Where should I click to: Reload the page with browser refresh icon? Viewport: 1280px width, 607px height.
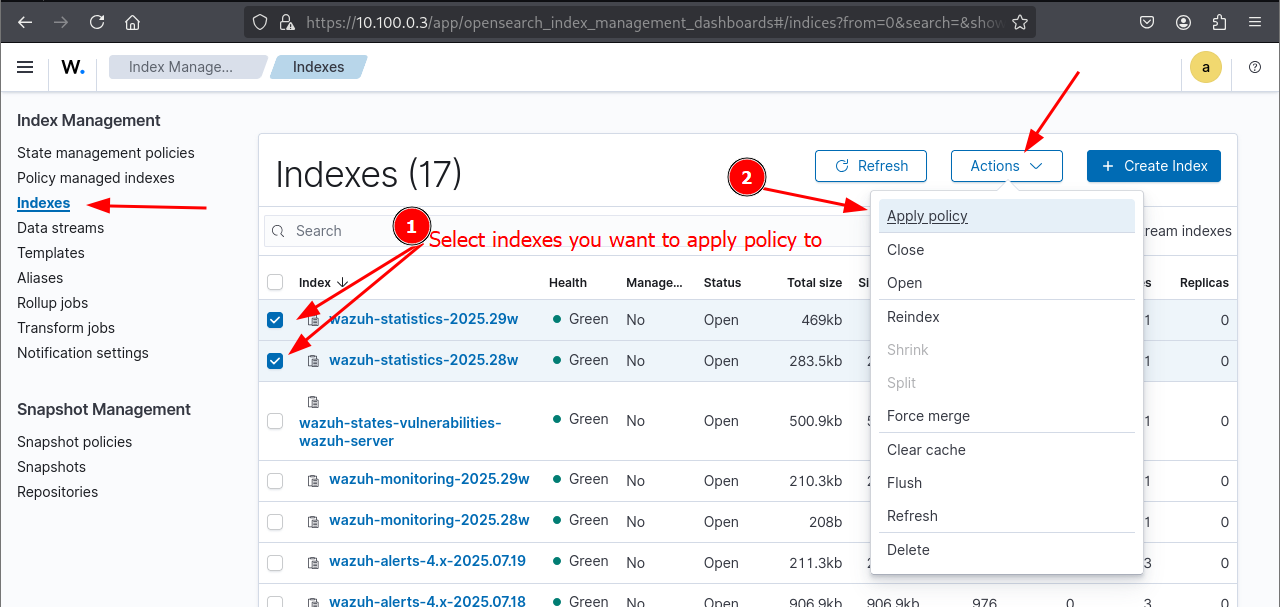click(97, 22)
